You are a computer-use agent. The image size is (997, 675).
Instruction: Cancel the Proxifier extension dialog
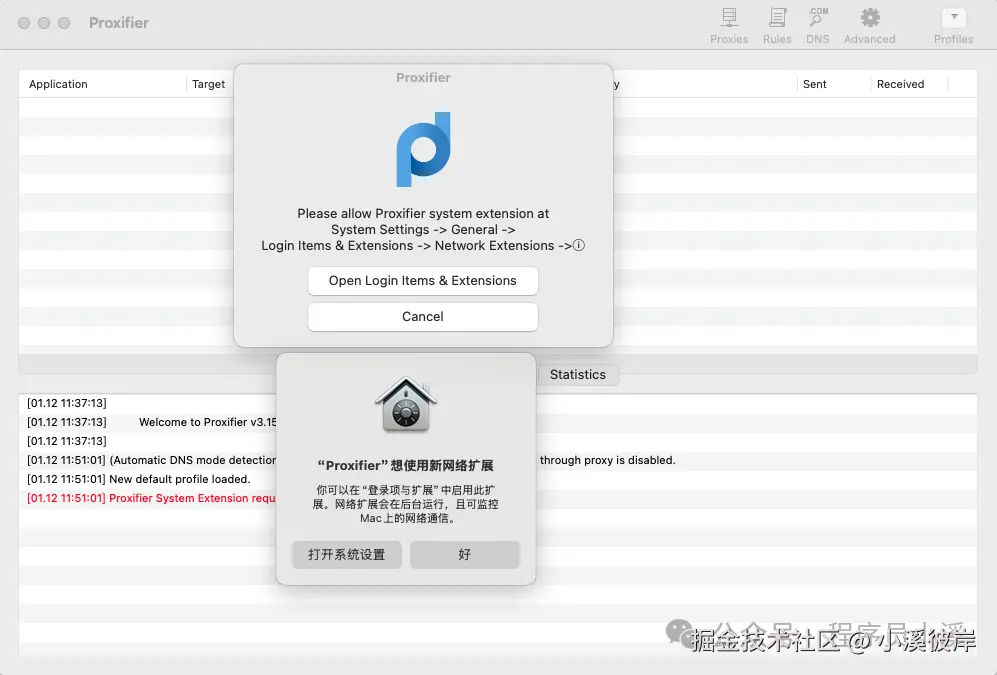click(x=423, y=317)
